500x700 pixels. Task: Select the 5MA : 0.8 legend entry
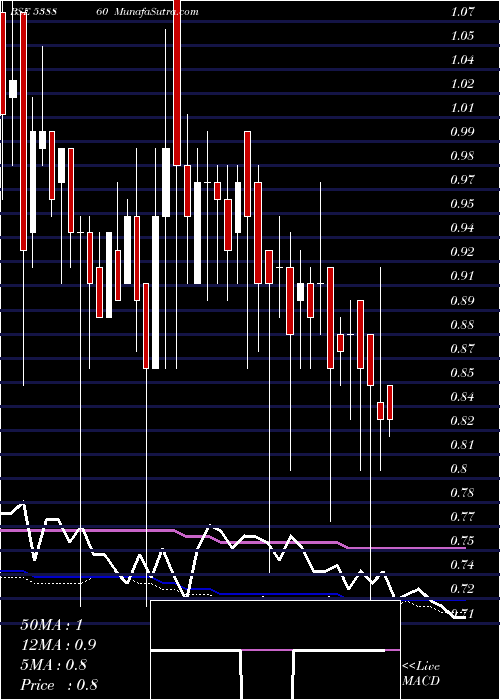[55, 665]
